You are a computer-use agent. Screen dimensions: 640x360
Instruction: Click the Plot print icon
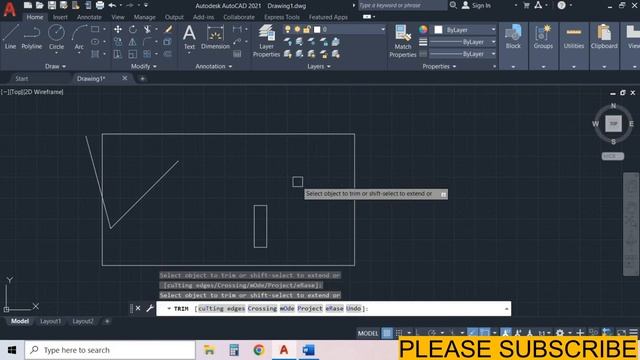point(100,5)
